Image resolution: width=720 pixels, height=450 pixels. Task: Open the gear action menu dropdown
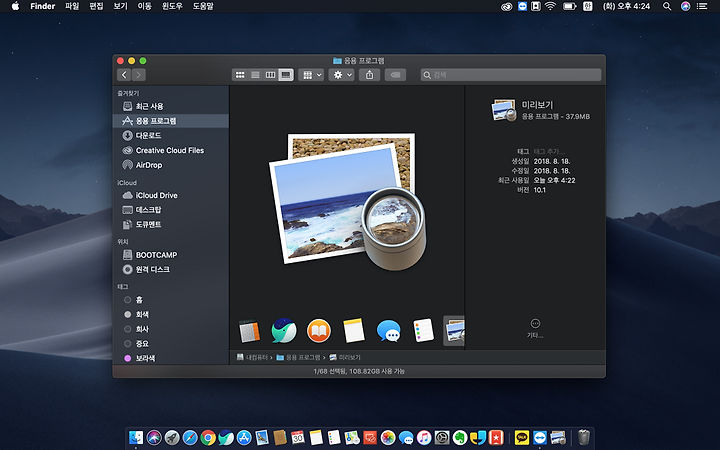pyautogui.click(x=341, y=75)
